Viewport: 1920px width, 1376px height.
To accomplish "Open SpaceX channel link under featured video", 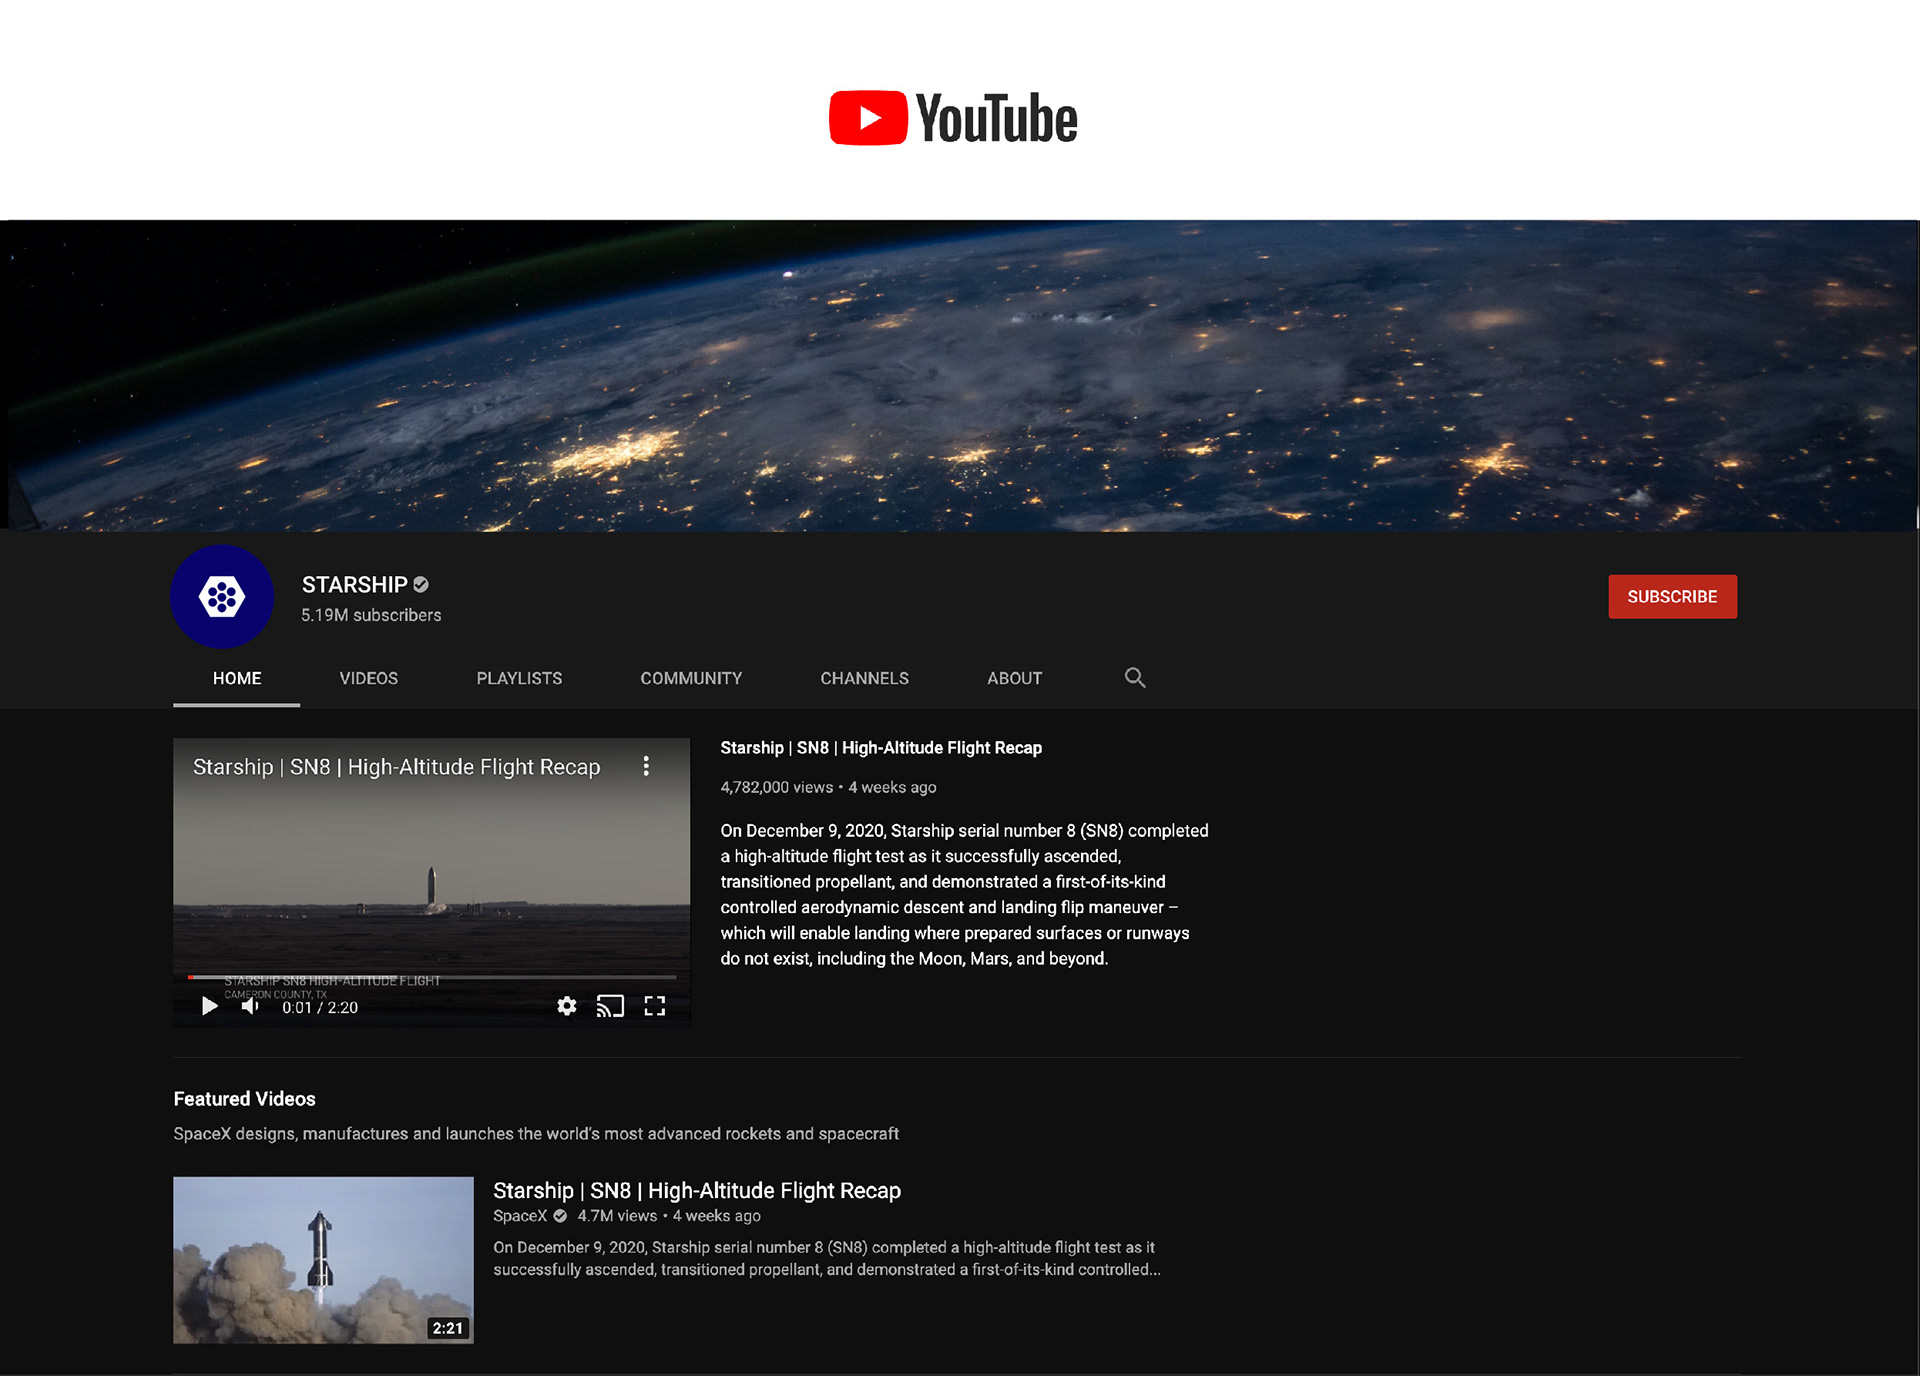I will [x=520, y=1216].
